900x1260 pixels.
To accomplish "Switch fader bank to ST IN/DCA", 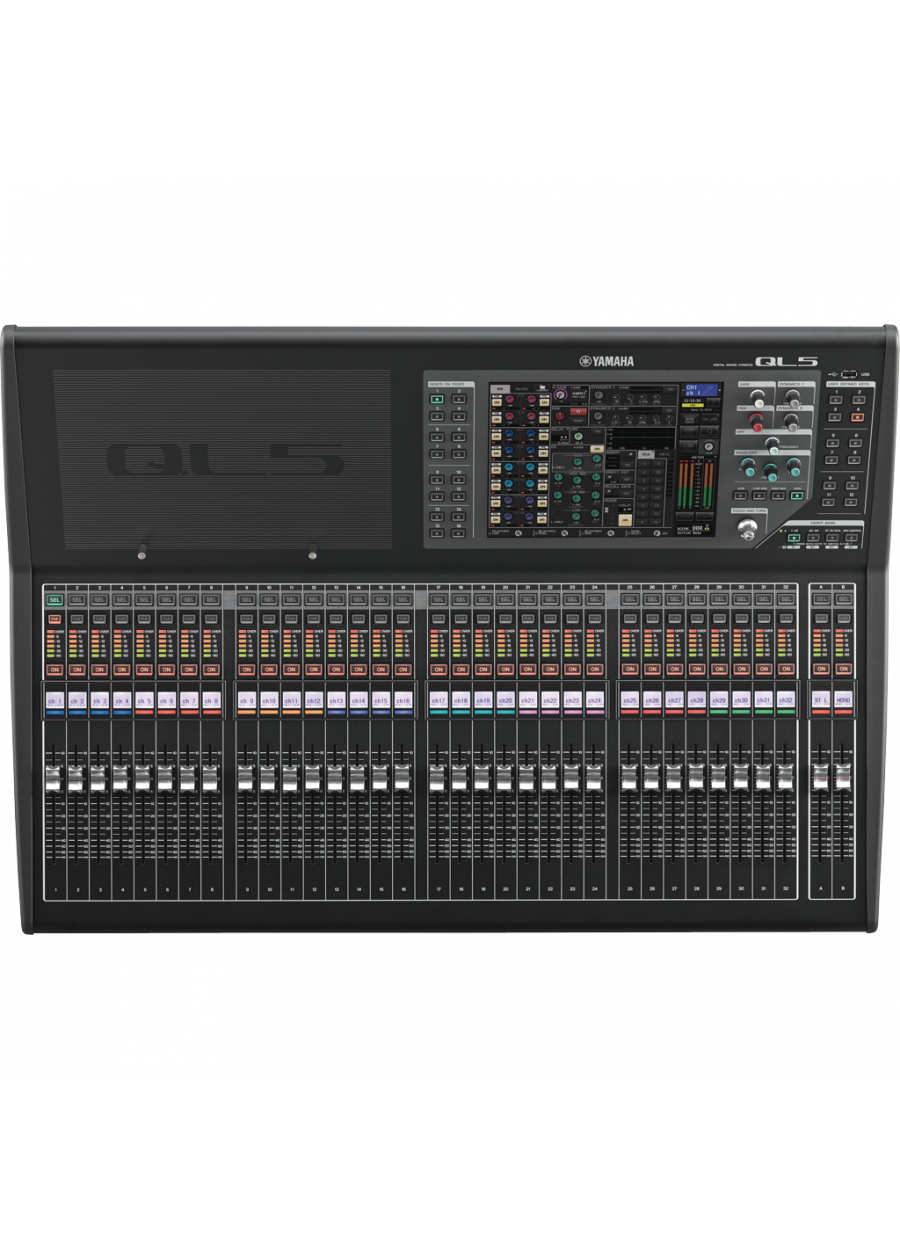I will coord(831,537).
